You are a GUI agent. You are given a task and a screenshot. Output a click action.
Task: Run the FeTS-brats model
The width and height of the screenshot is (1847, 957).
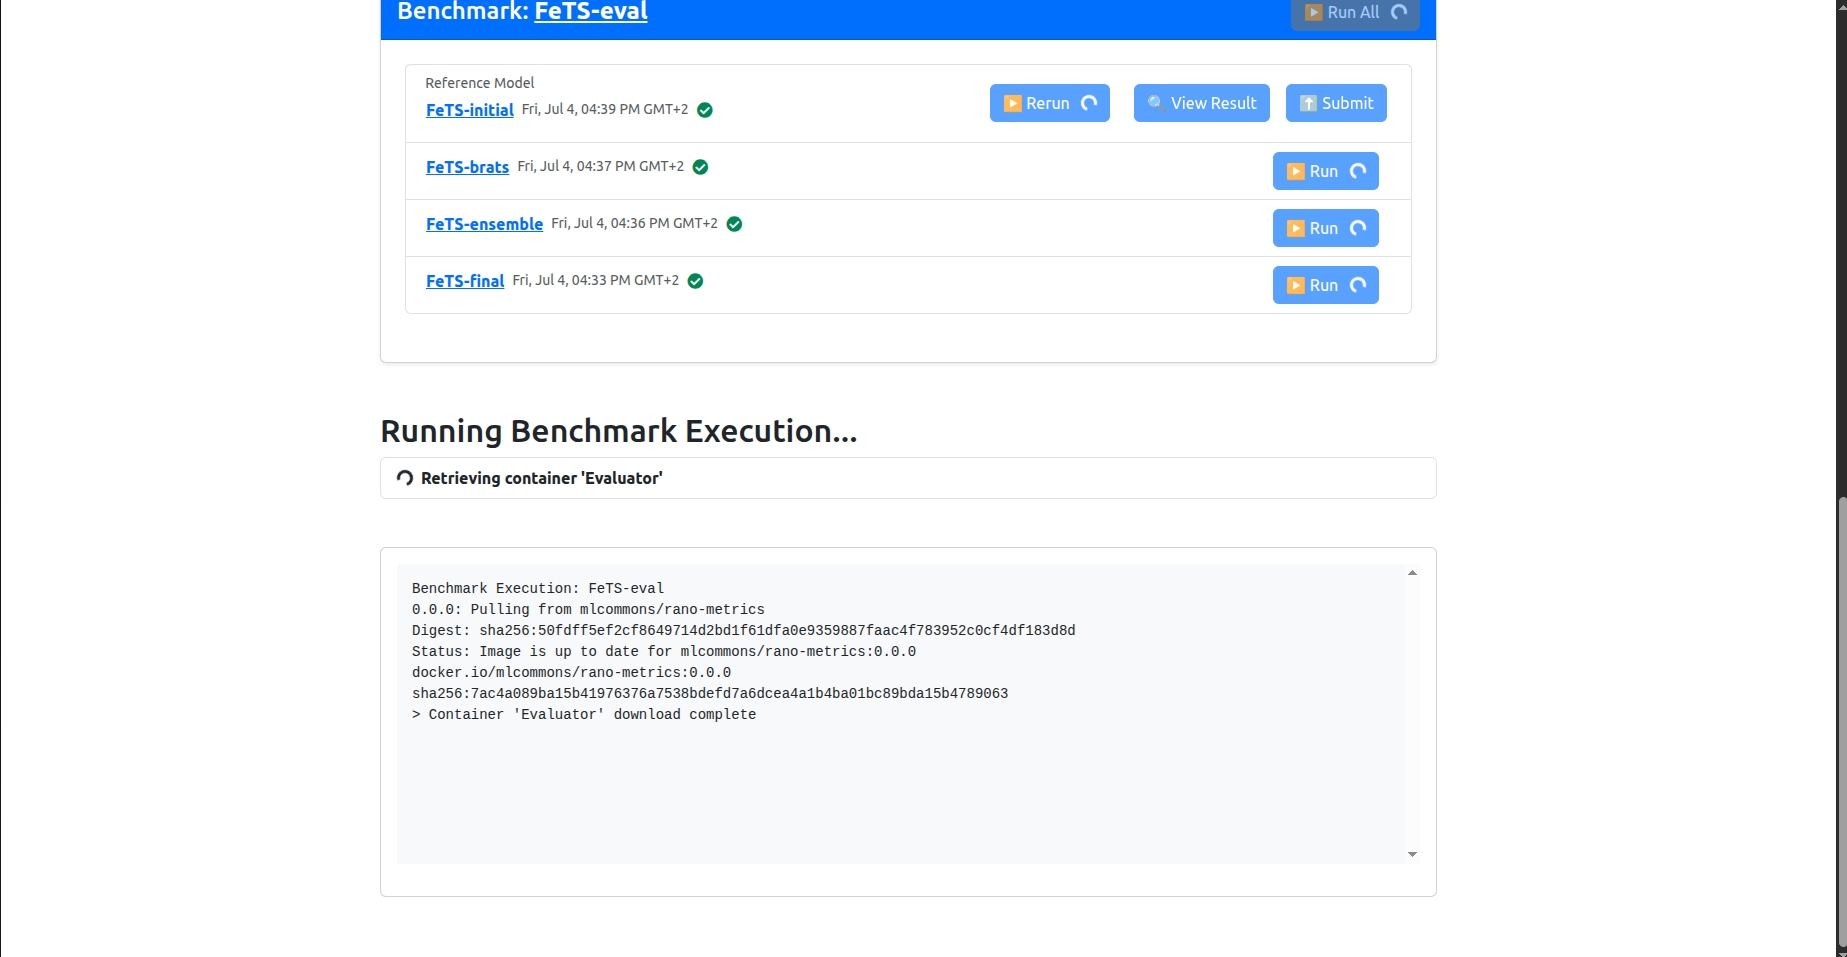click(1326, 171)
